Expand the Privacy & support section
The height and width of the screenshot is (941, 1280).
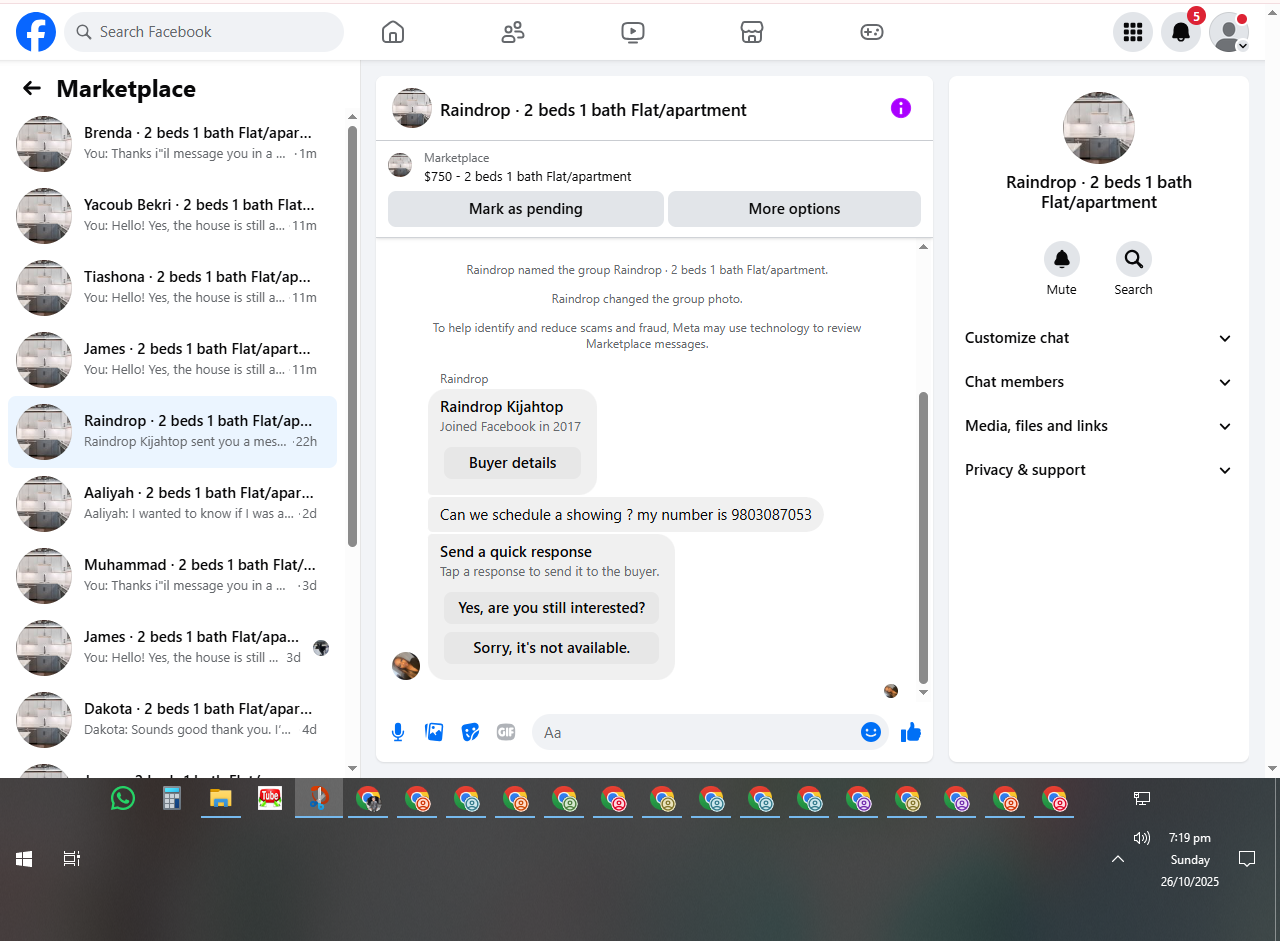pyautogui.click(x=1099, y=470)
